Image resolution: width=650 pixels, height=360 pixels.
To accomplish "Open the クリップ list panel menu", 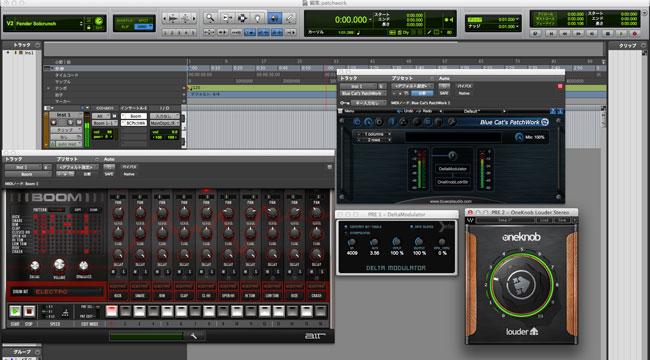I will tap(643, 45).
